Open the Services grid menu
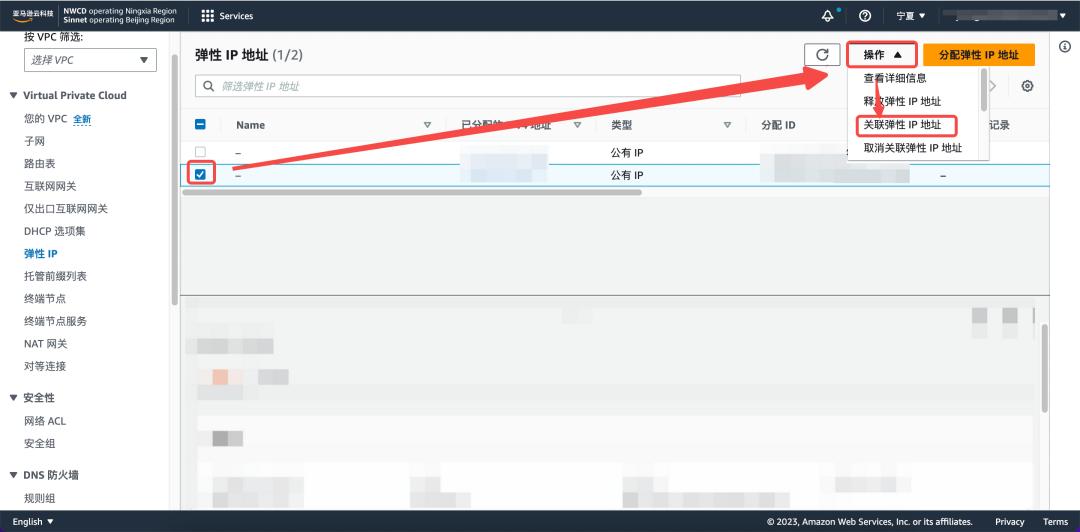The width and height of the screenshot is (1080, 532). (x=227, y=16)
